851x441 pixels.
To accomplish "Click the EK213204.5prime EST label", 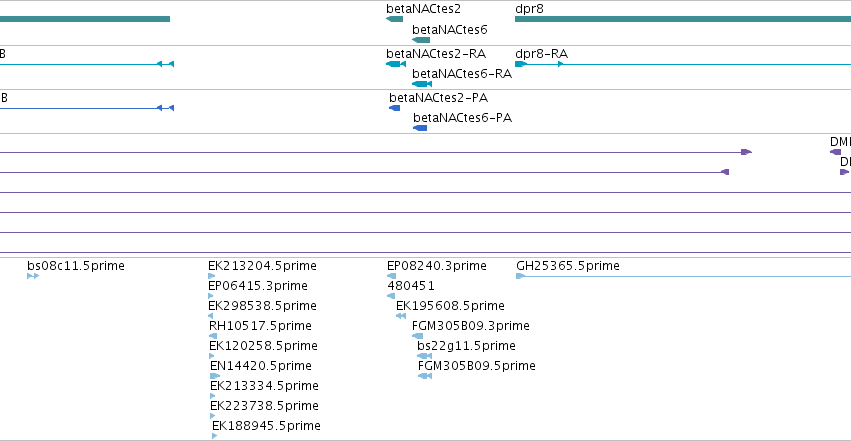I will point(262,266).
